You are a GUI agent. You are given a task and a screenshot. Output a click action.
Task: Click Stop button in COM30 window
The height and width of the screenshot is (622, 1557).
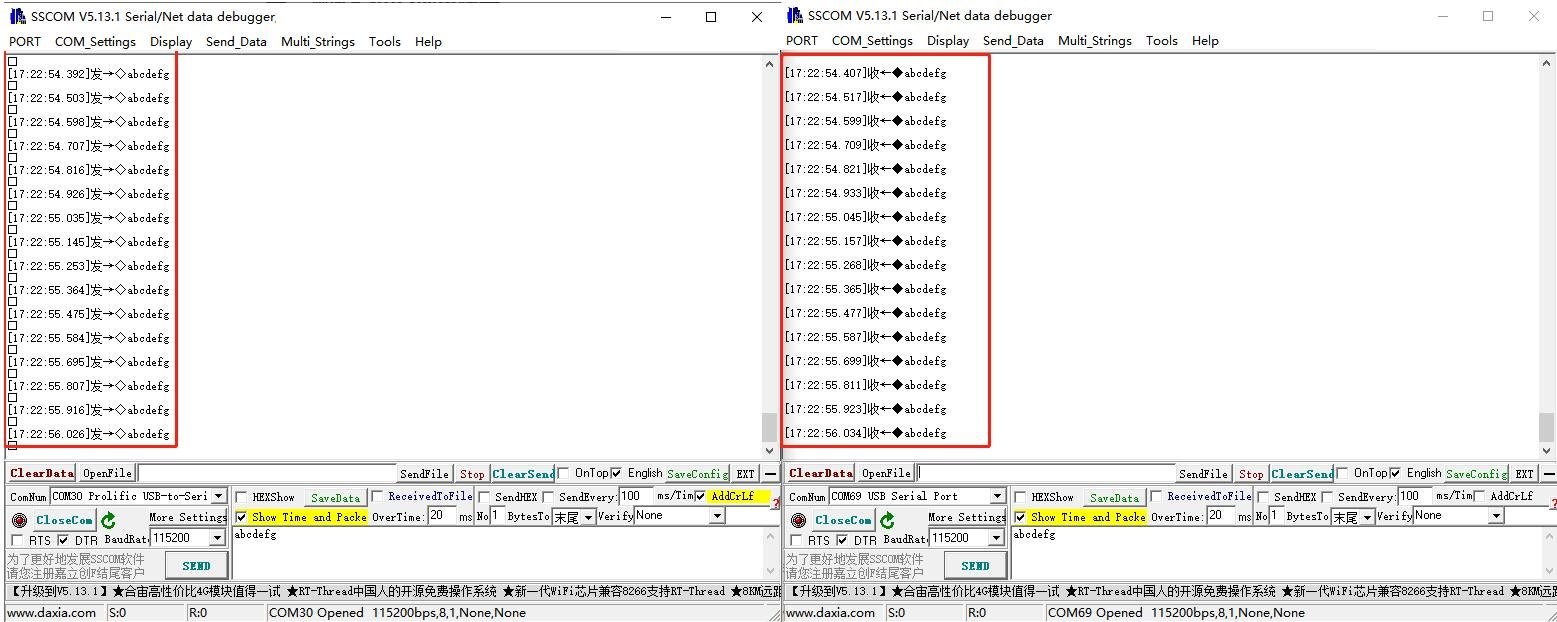[x=472, y=474]
